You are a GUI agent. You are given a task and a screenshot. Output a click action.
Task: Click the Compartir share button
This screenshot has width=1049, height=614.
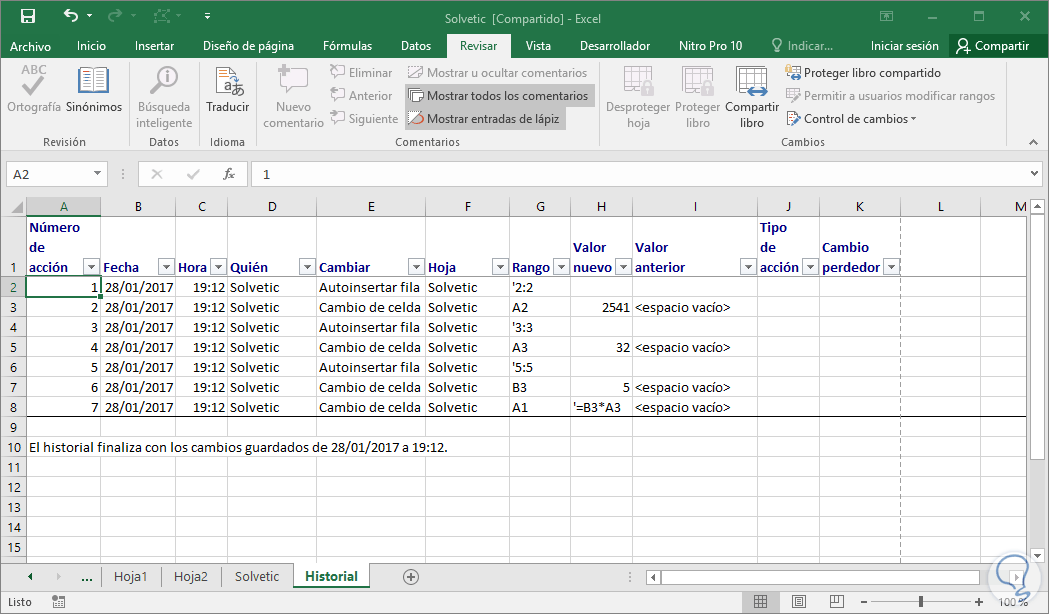(992, 46)
